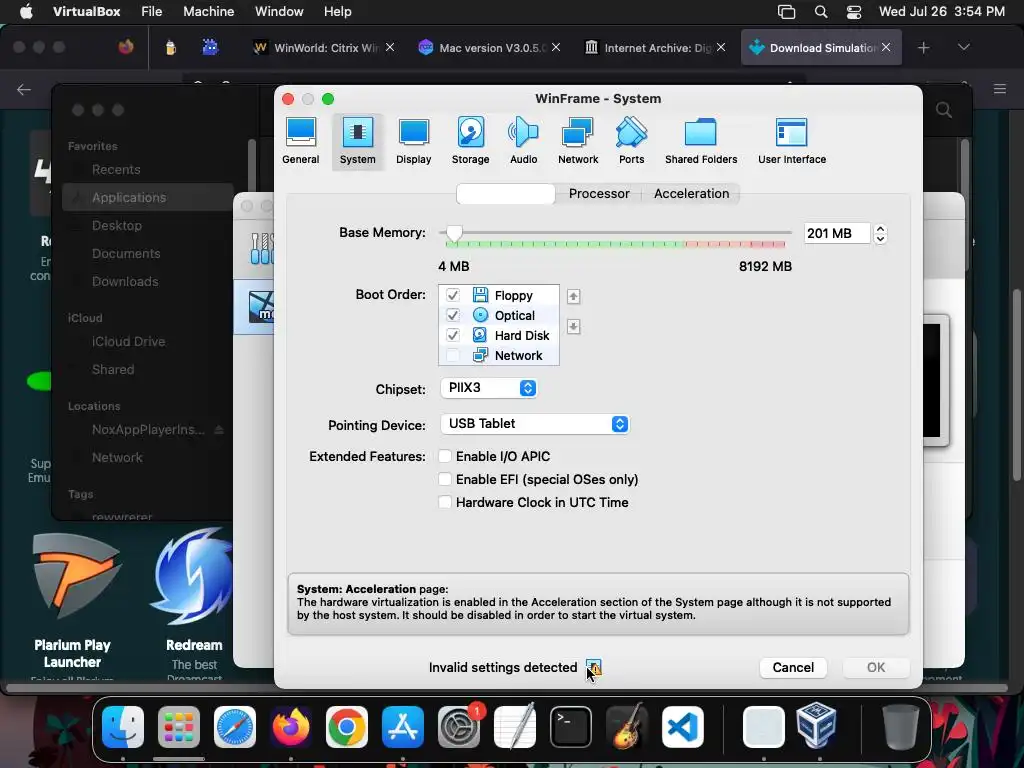
Task: Enable EFI (special OSes only) checkbox
Action: point(445,479)
